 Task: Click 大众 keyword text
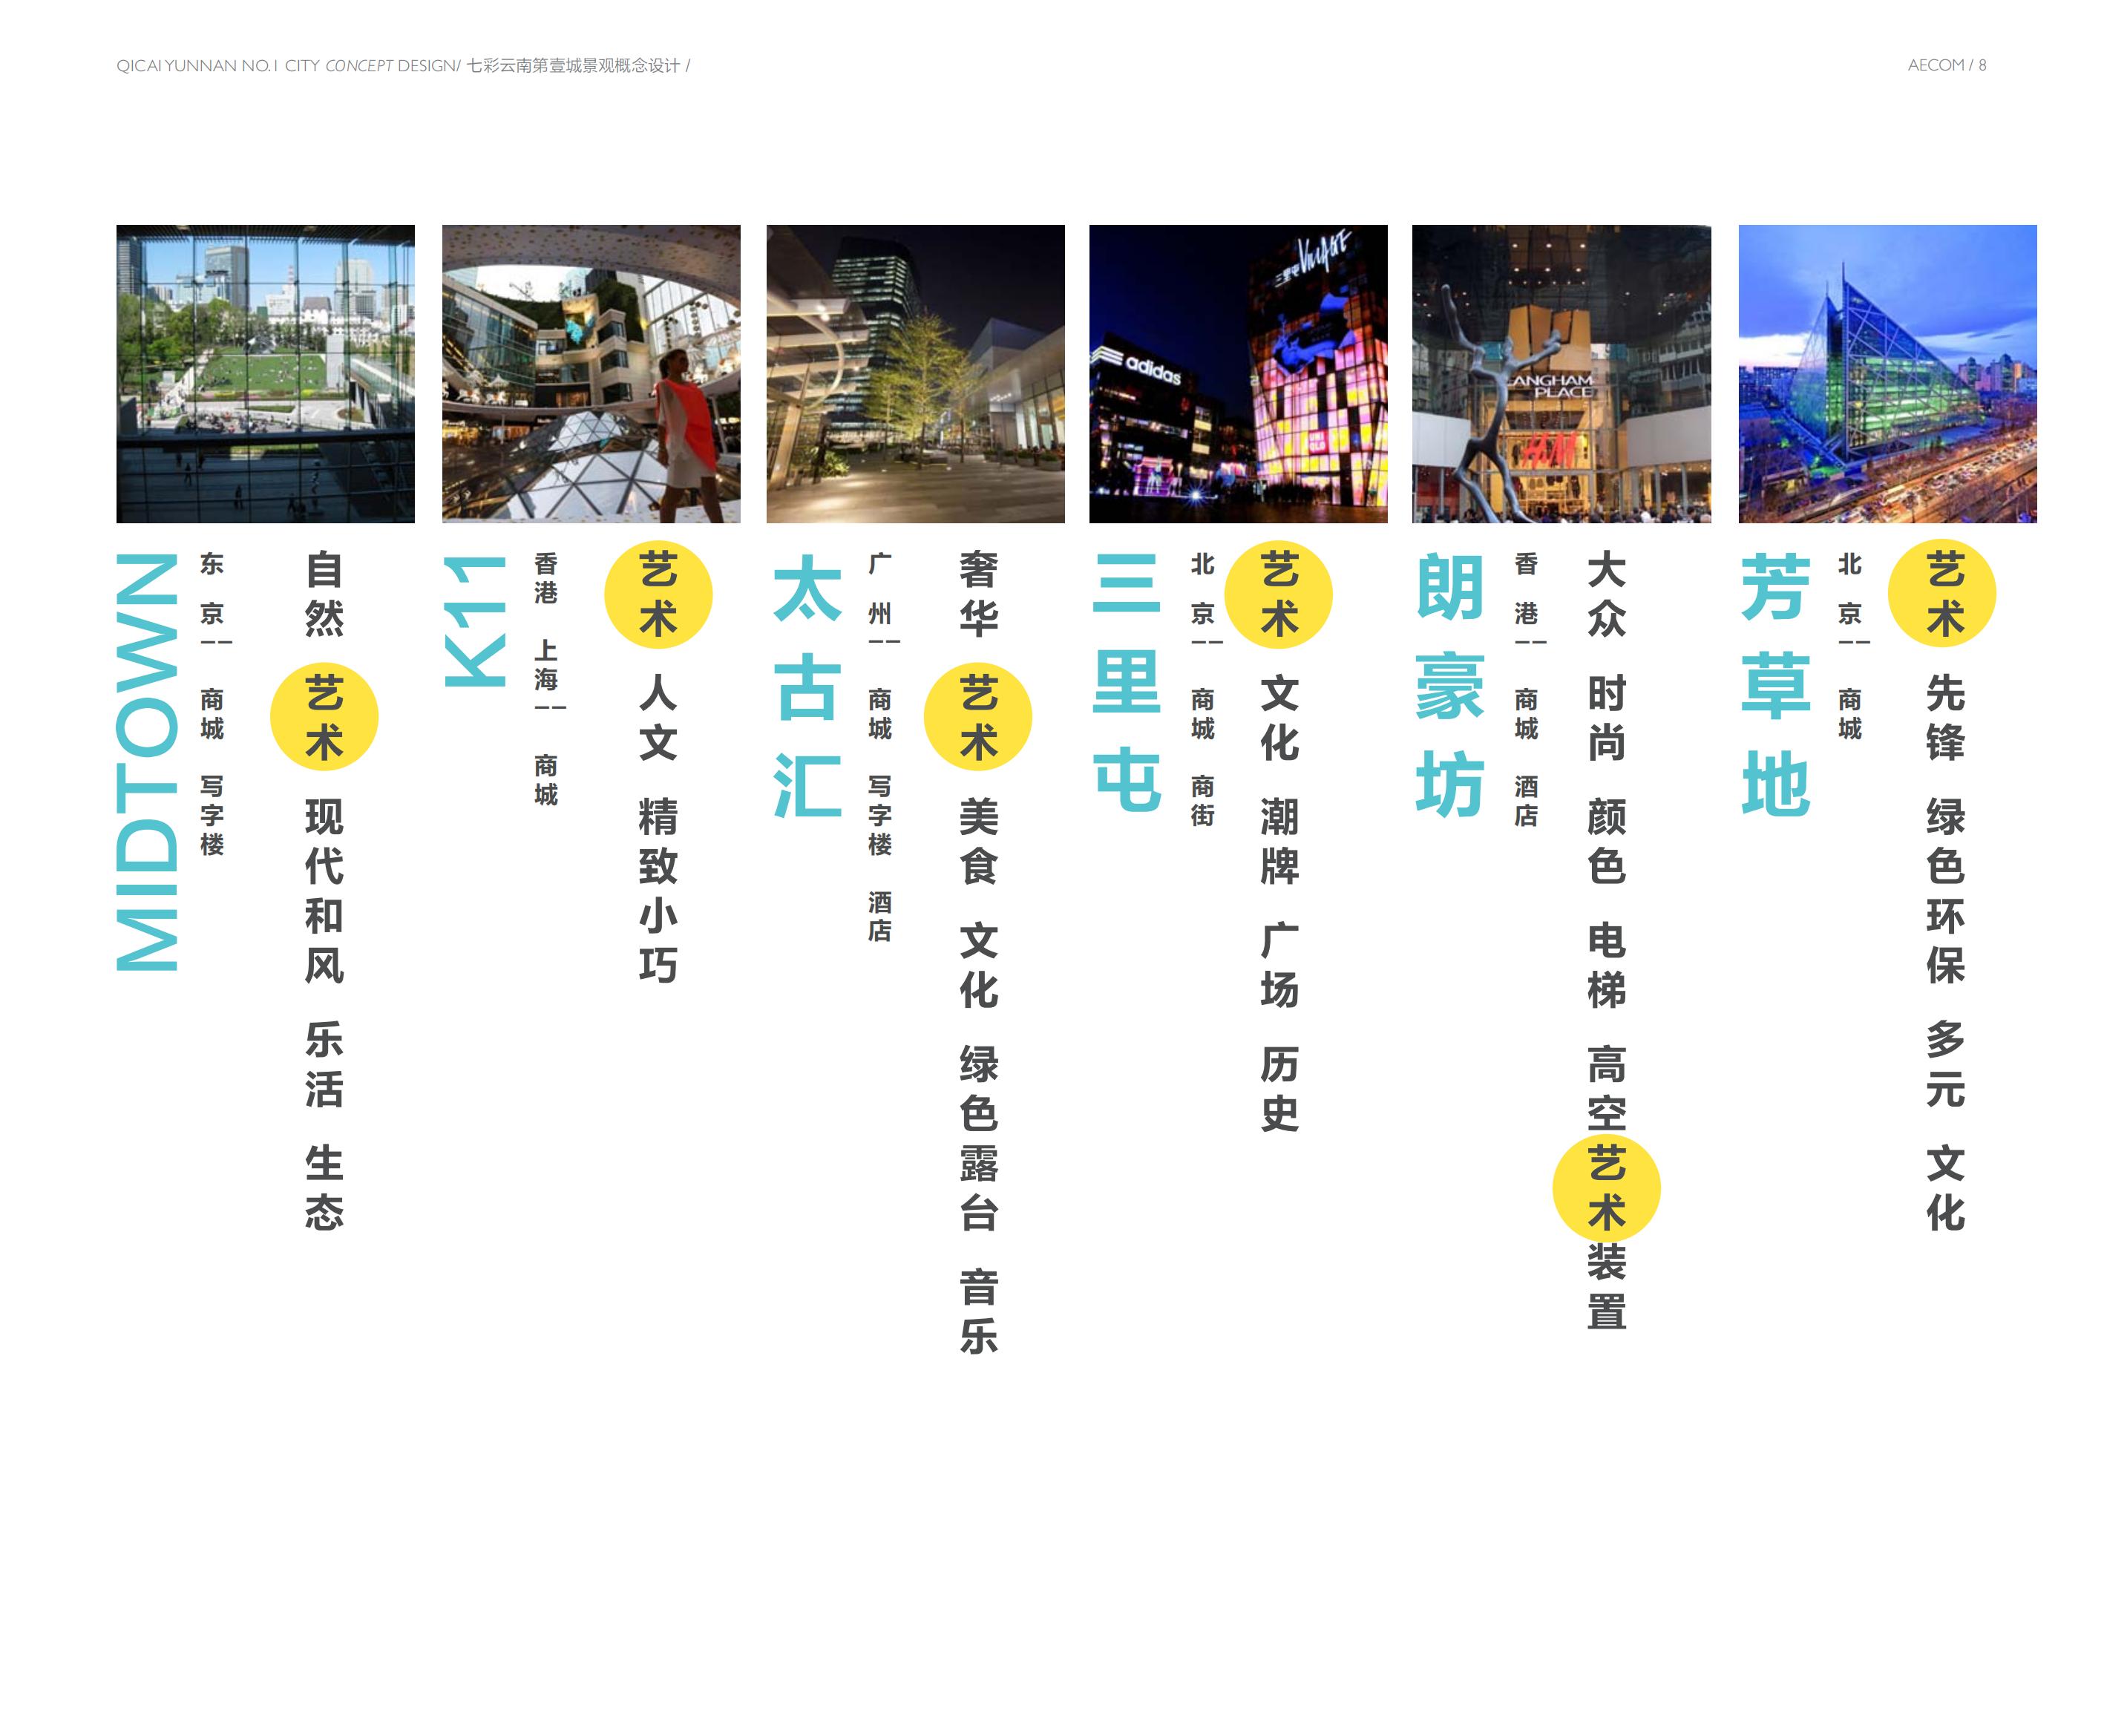(x=1606, y=594)
